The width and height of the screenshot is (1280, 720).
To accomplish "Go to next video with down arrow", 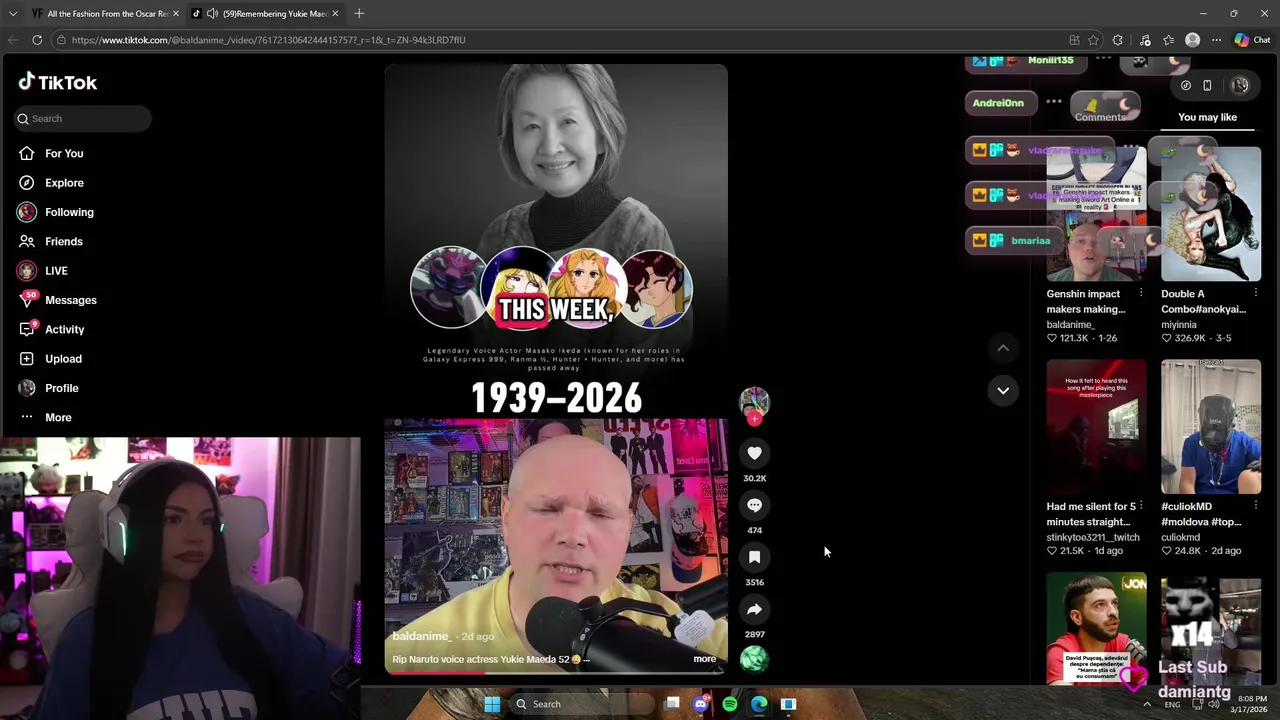I will coord(1003,390).
